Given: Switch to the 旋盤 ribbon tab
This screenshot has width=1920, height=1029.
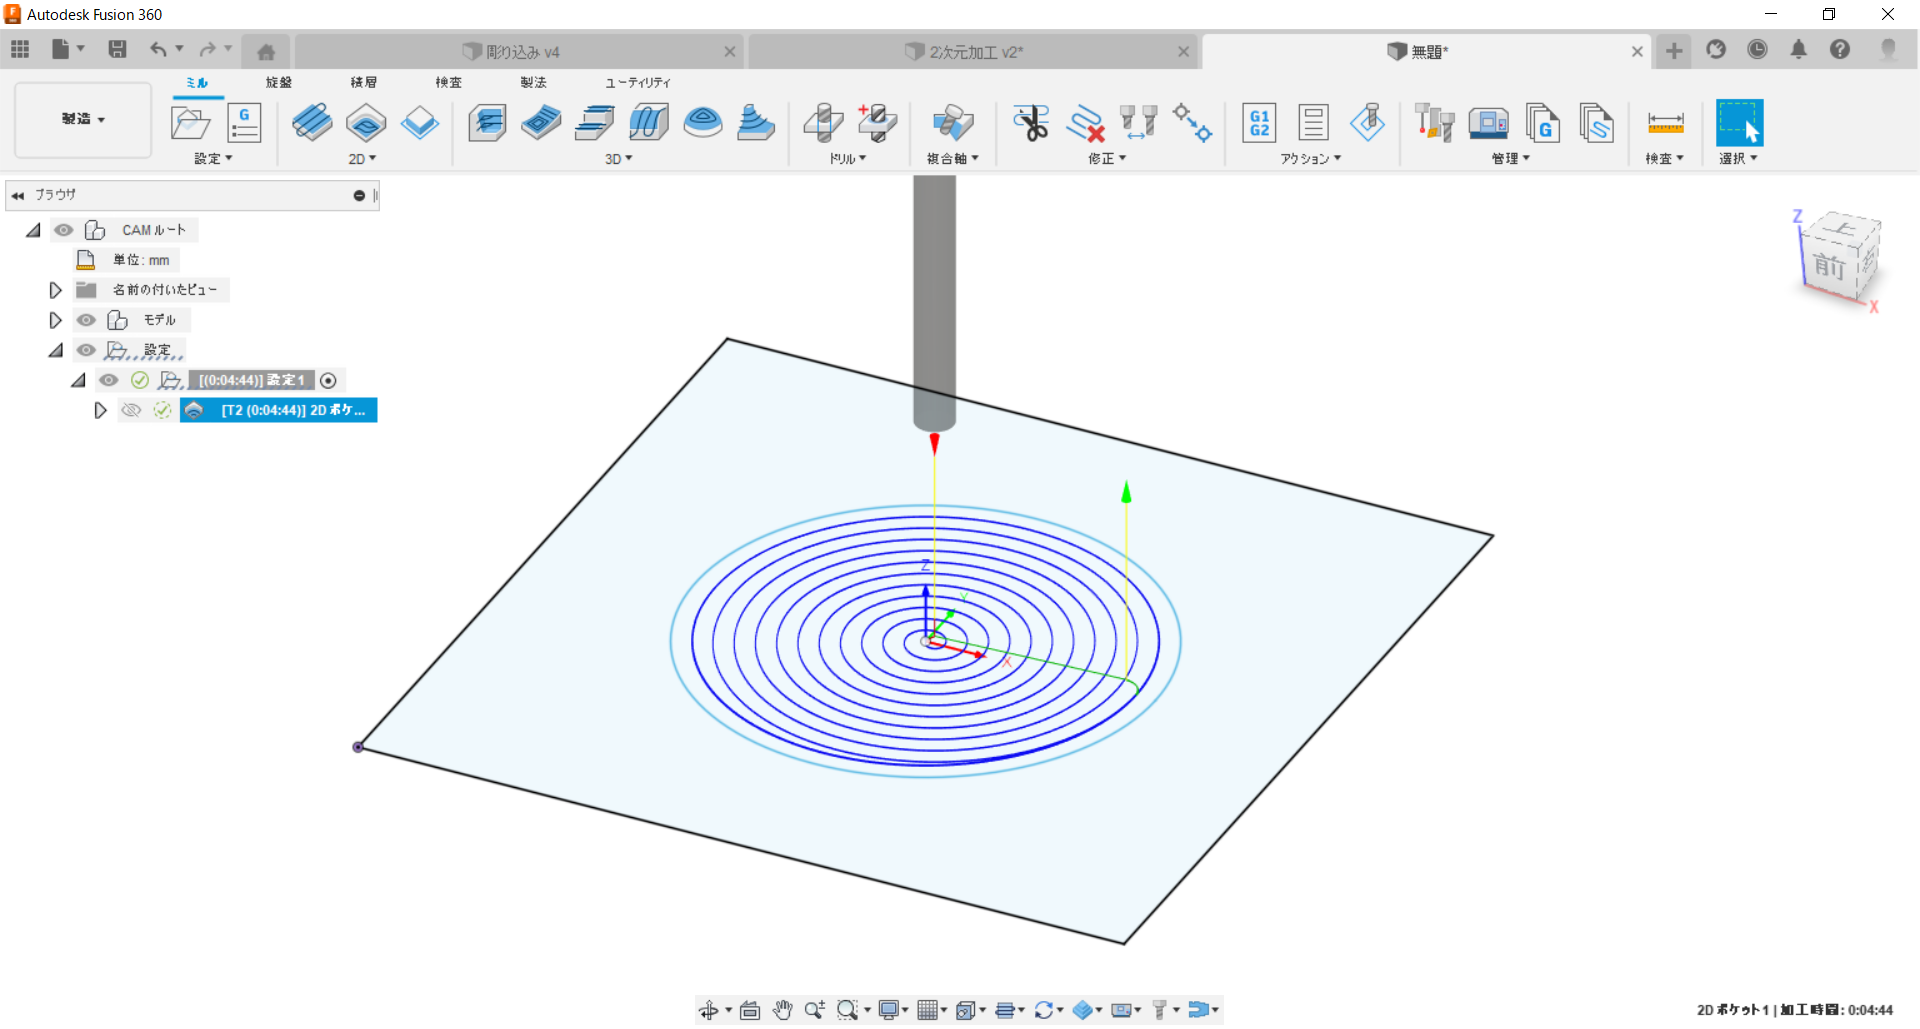Looking at the screenshot, I should [278, 82].
